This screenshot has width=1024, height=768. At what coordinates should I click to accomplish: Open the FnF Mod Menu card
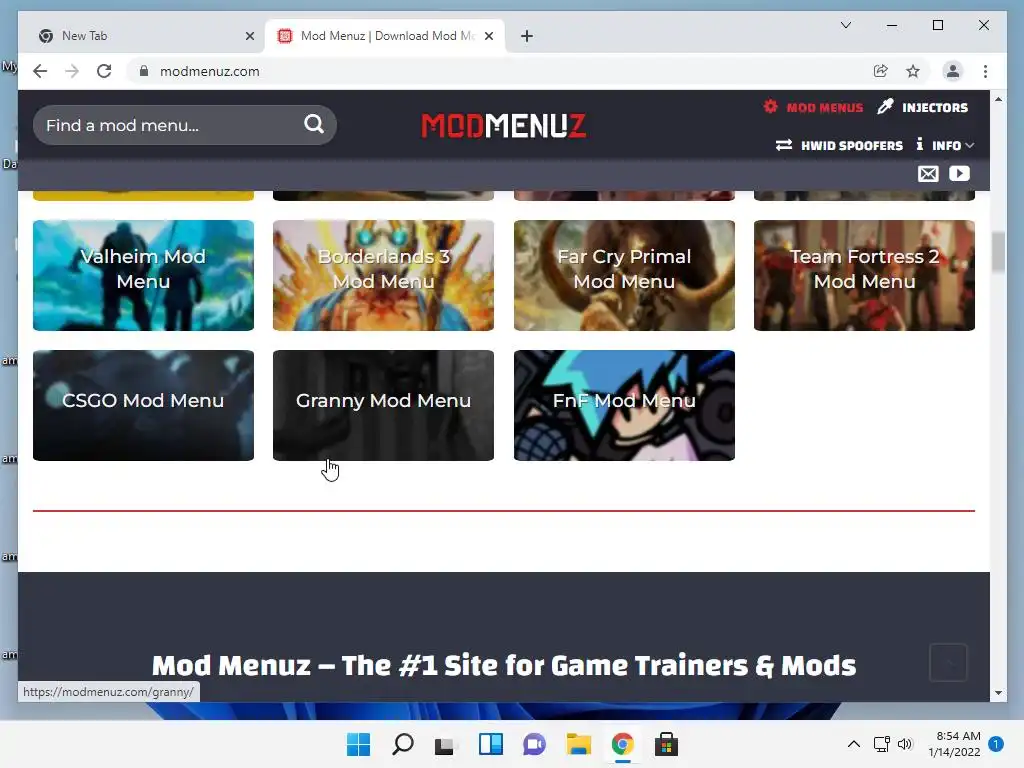pos(624,405)
